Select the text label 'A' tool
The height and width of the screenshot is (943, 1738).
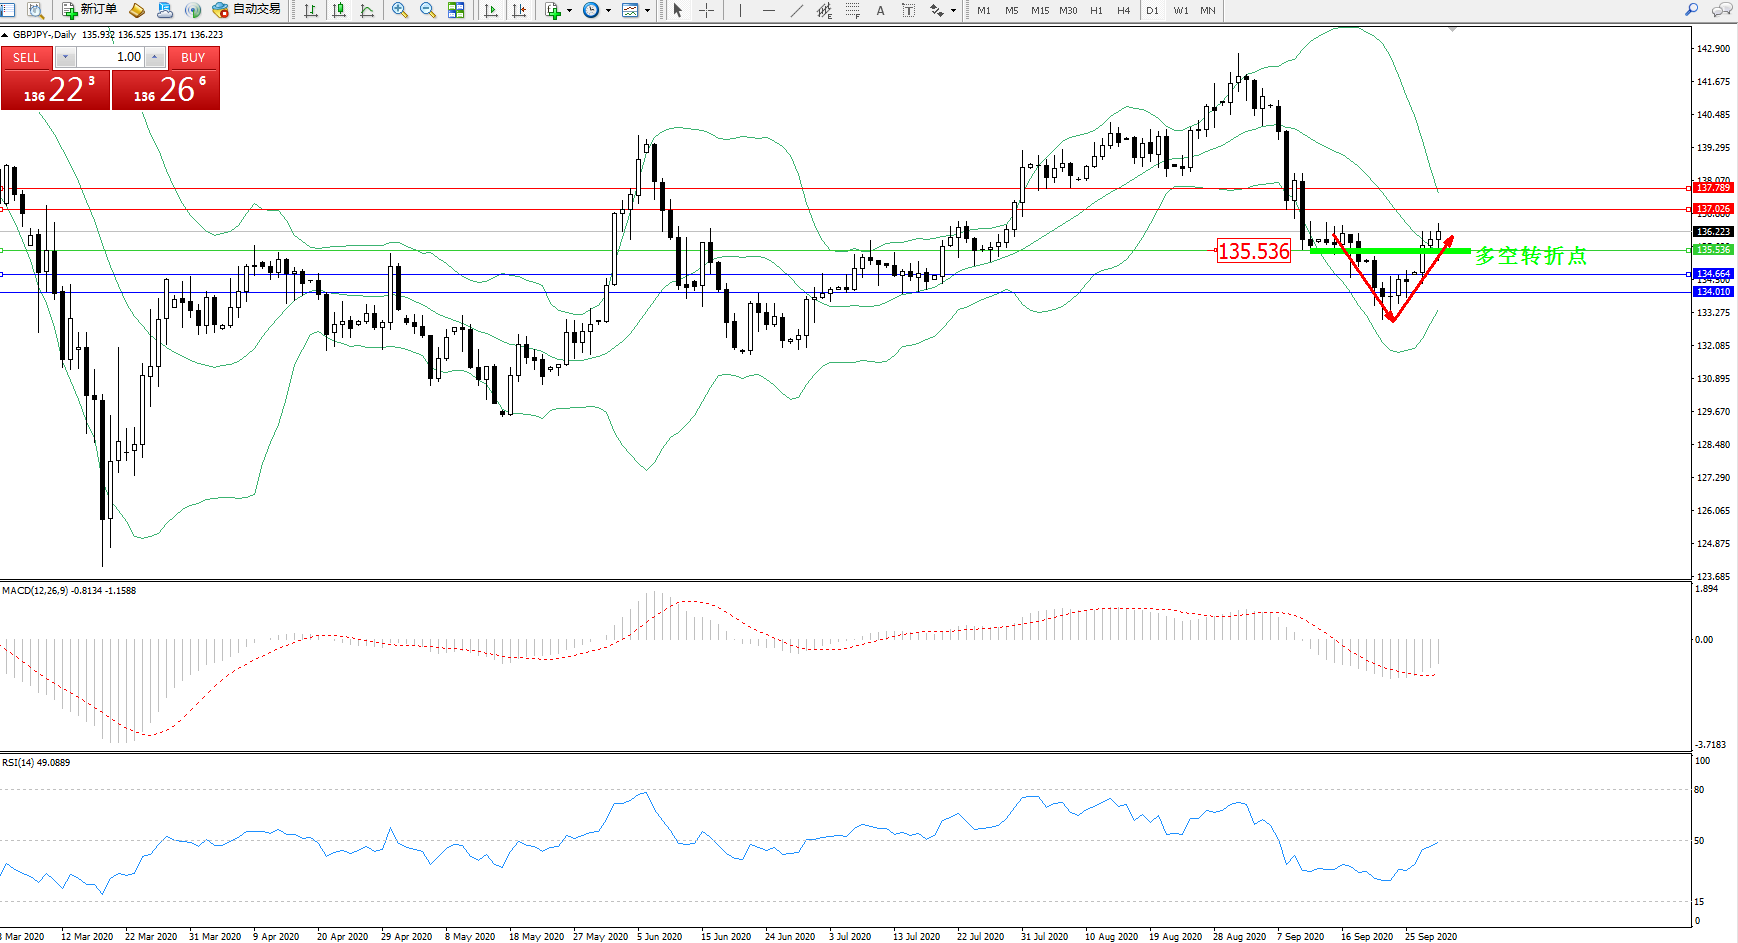click(880, 10)
